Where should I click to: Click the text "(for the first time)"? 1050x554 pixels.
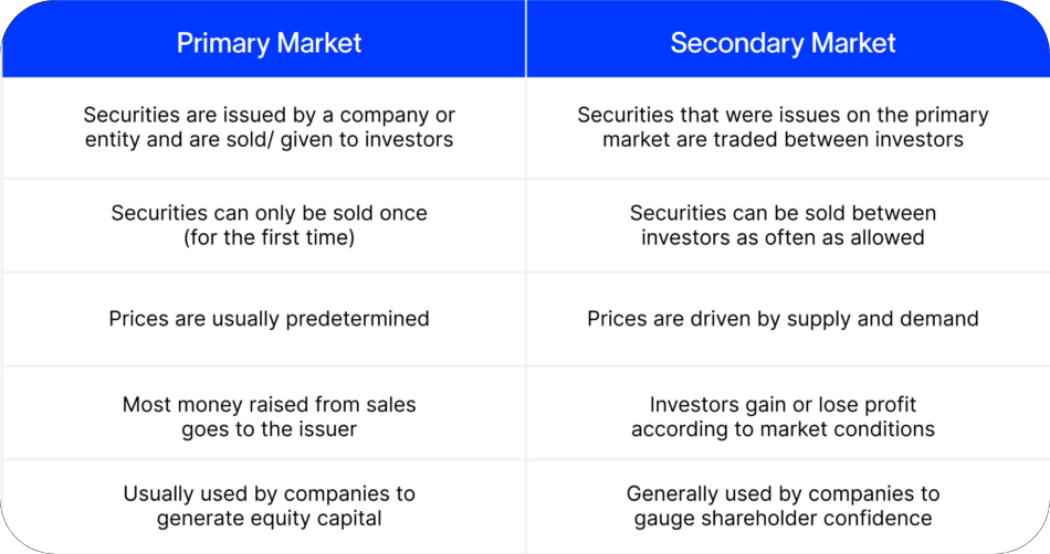(x=269, y=238)
